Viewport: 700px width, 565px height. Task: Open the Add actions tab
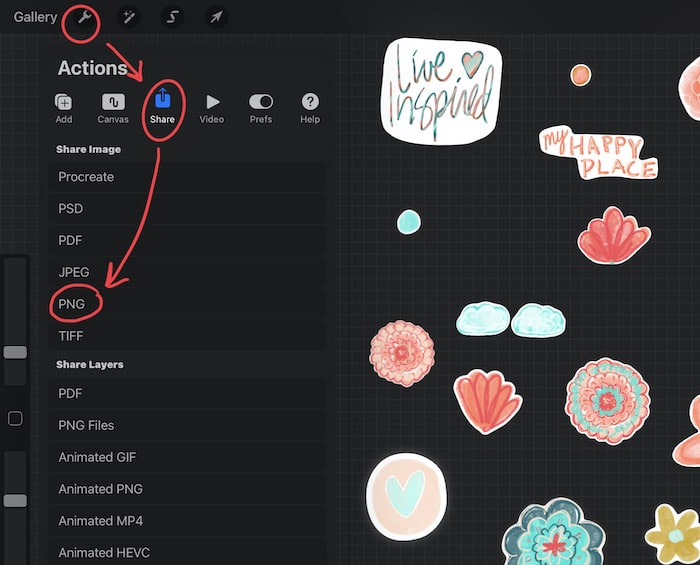[x=64, y=108]
